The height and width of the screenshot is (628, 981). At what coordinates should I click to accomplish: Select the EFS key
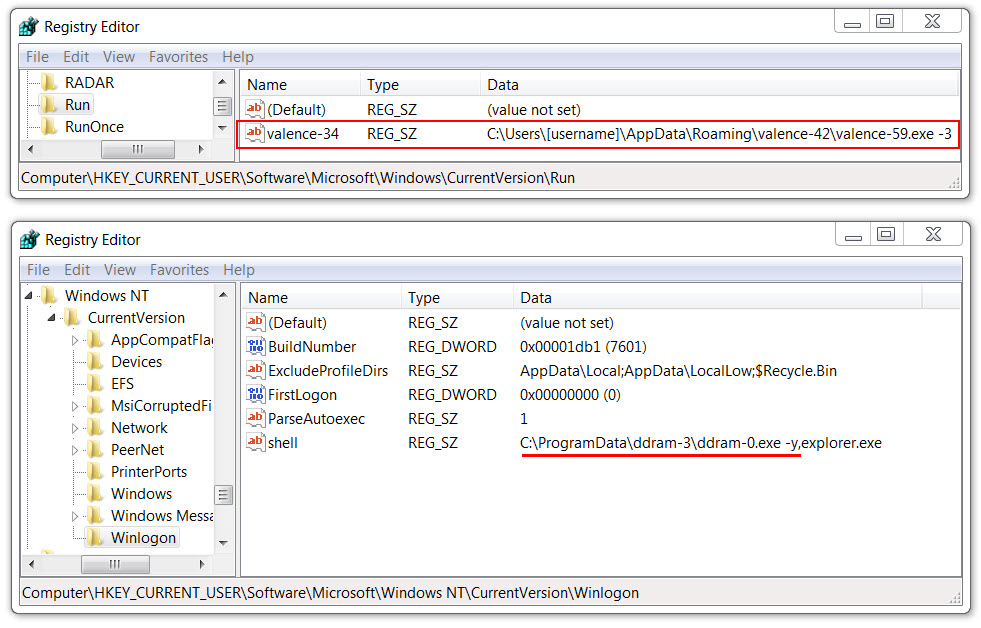coord(123,383)
